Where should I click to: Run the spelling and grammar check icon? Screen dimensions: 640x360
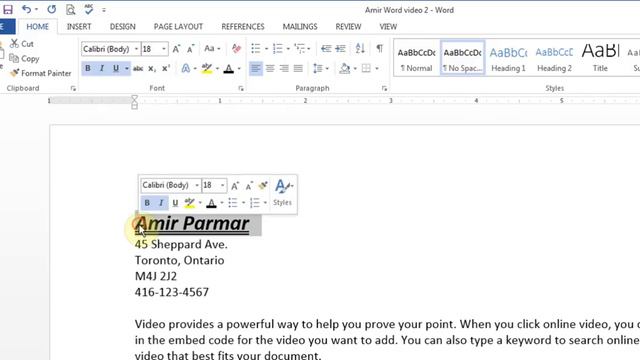tap(89, 9)
